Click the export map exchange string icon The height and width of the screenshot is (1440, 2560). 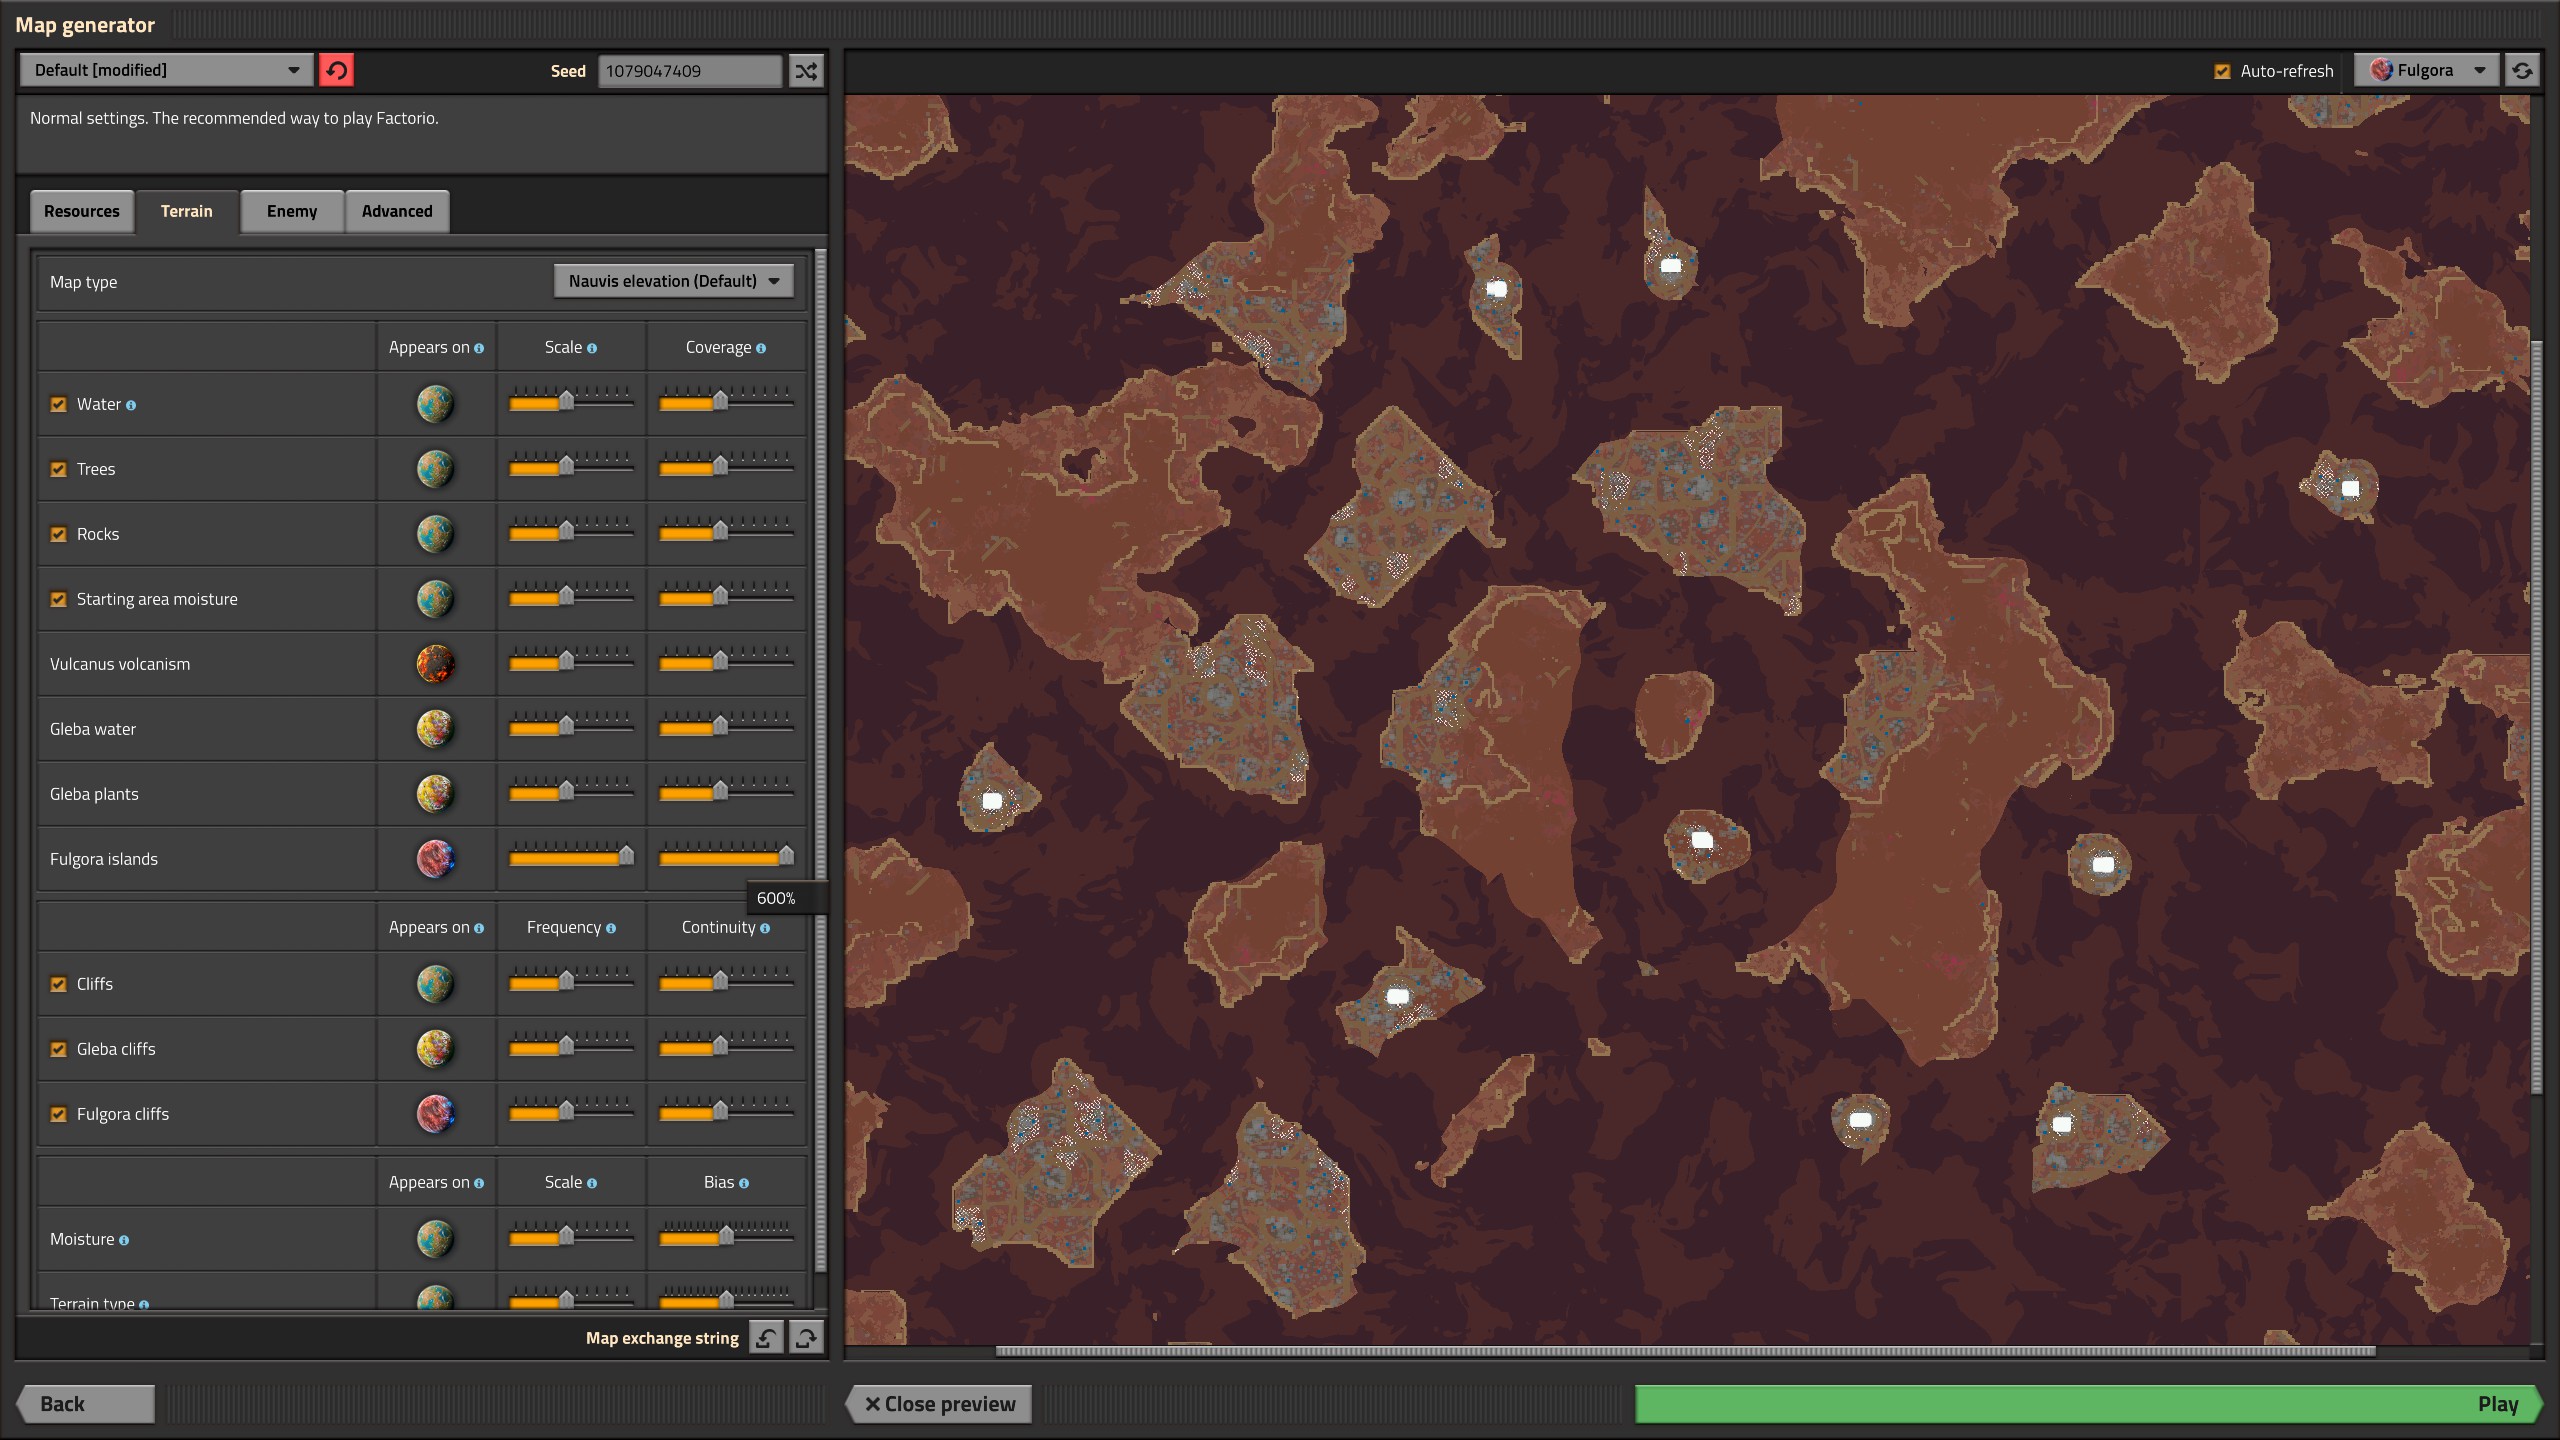(x=806, y=1337)
